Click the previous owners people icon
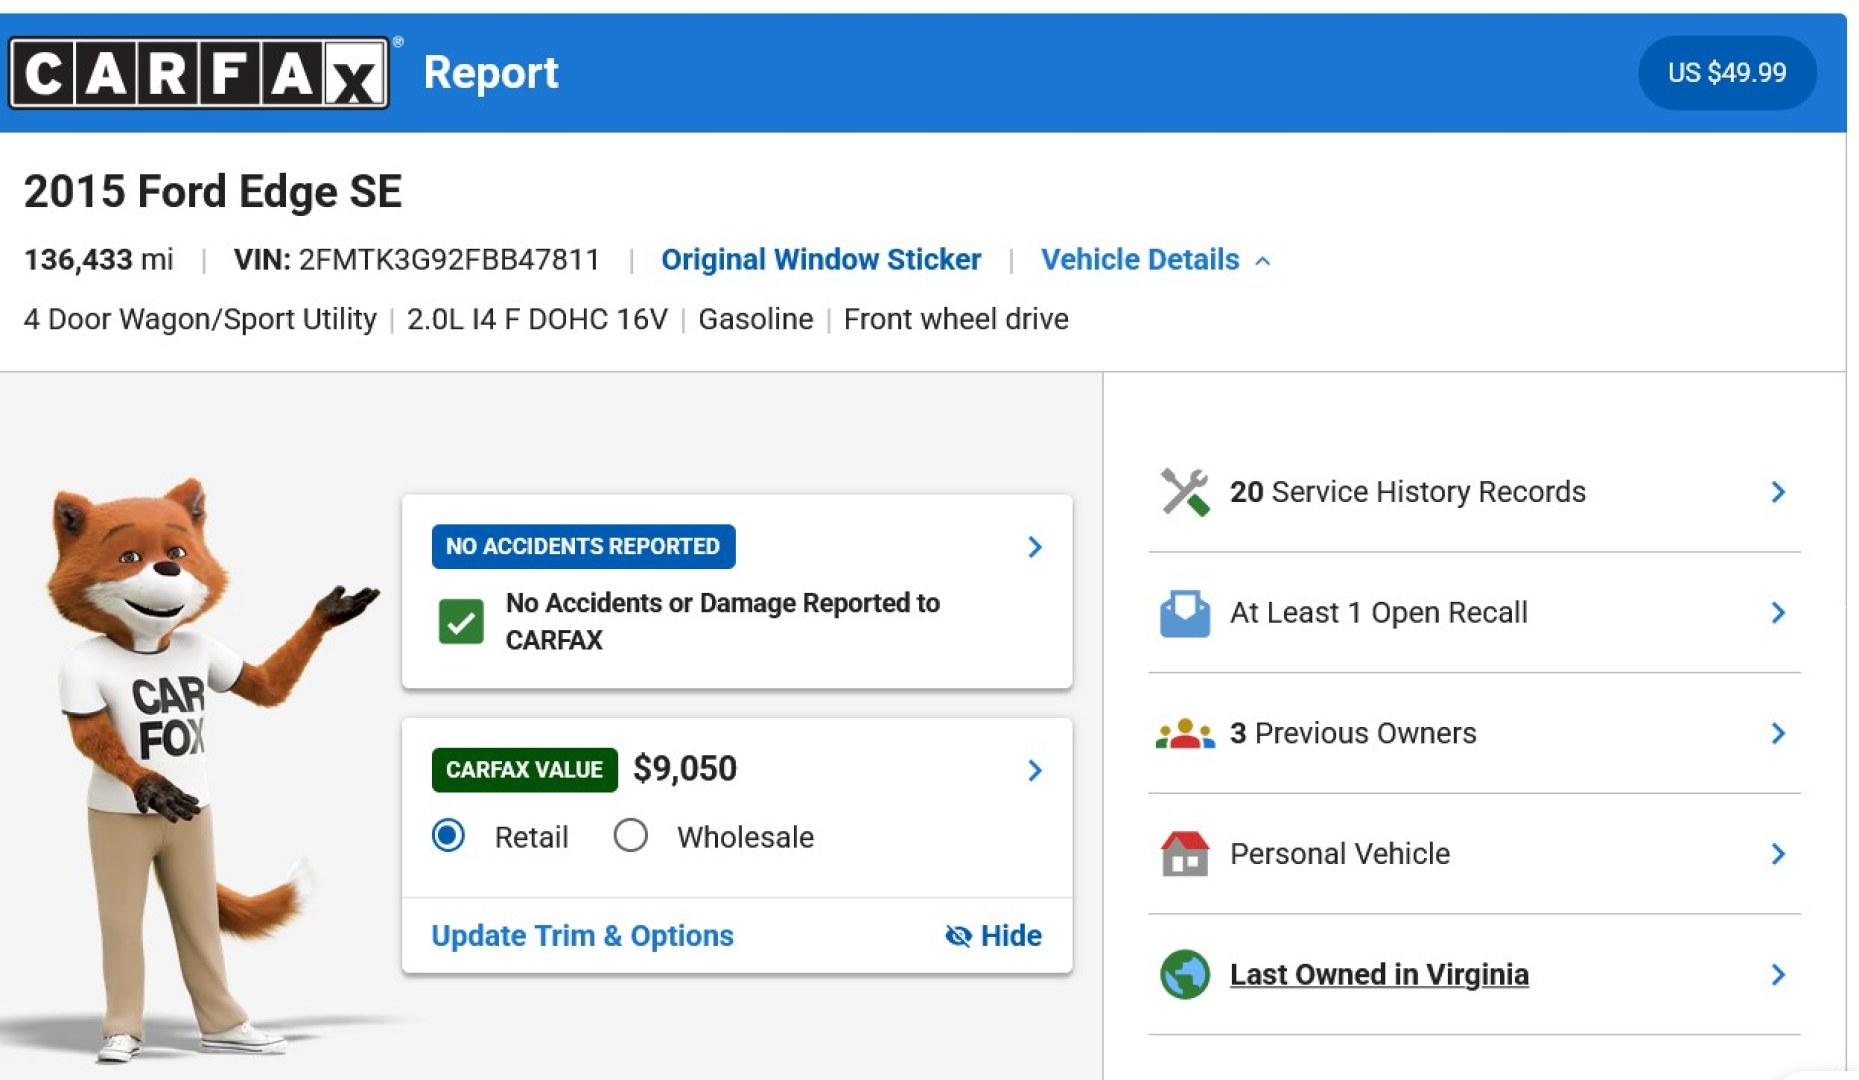 click(x=1185, y=734)
